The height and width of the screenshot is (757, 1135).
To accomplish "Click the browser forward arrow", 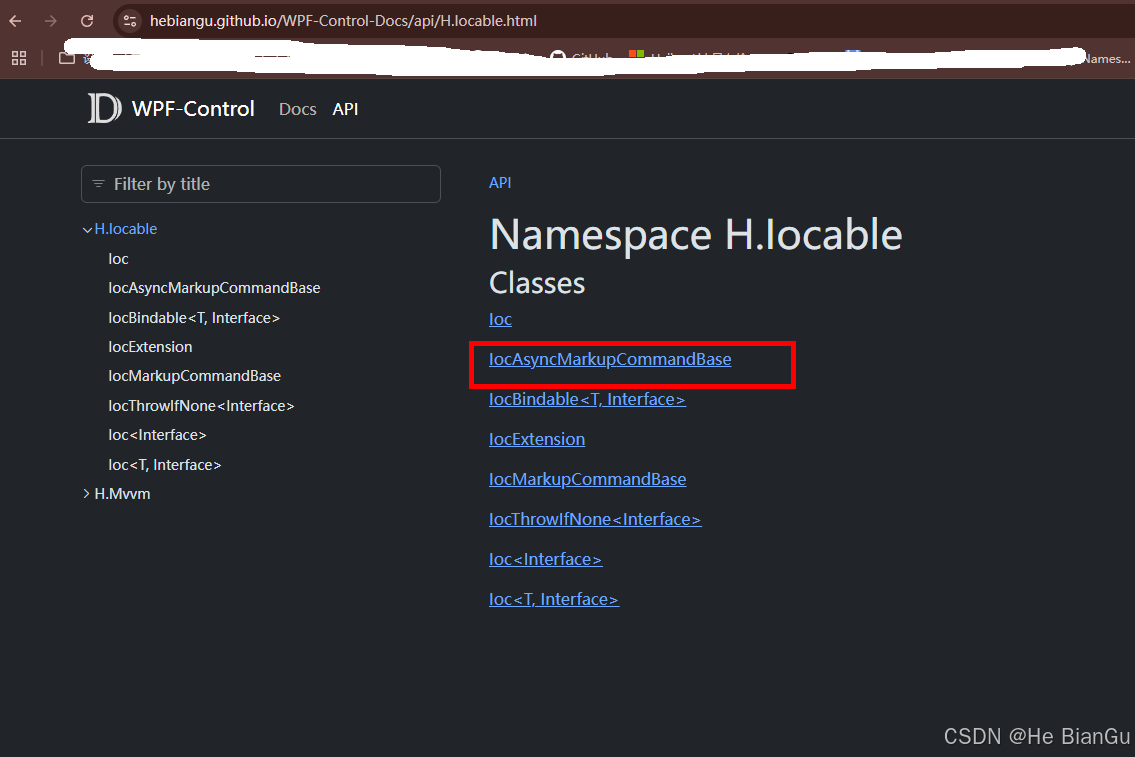I will [x=51, y=21].
